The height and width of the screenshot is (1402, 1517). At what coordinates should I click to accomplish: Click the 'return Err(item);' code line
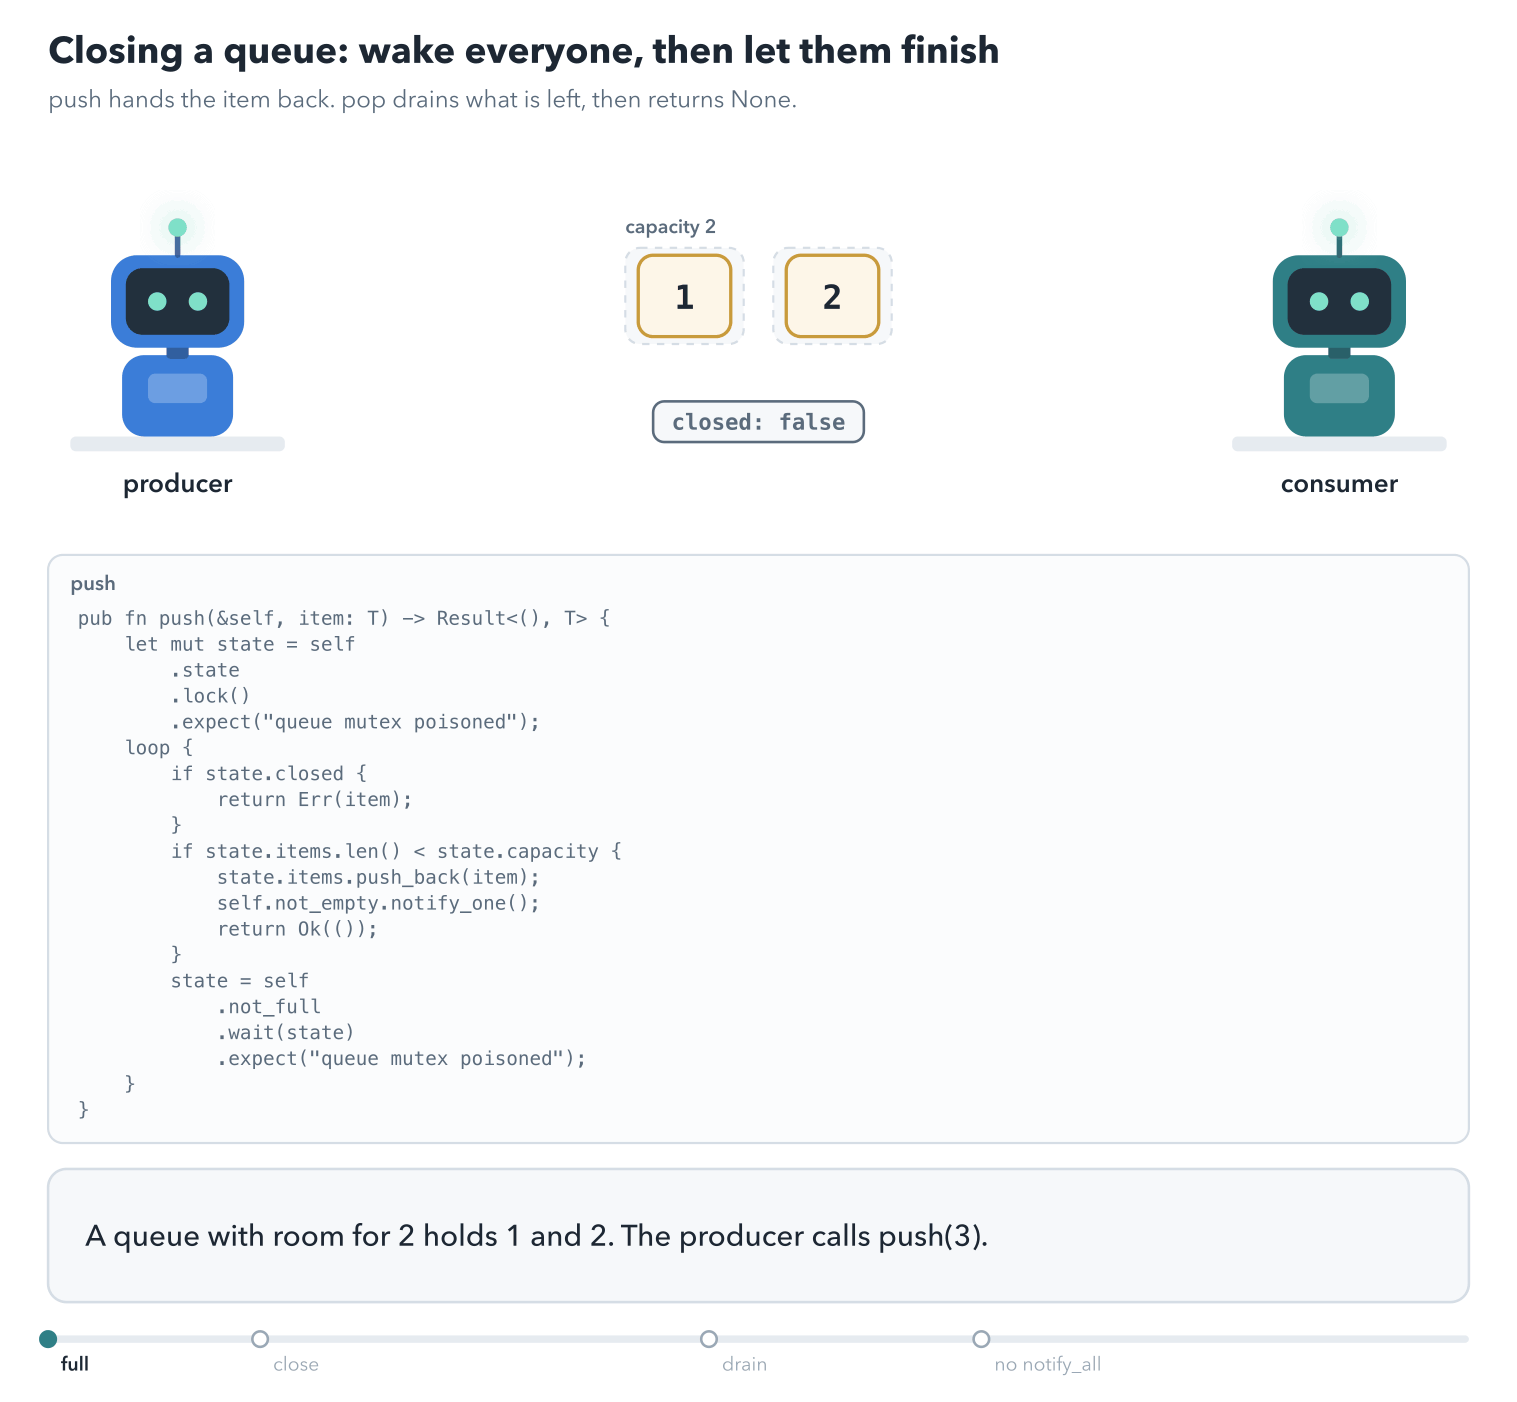(x=315, y=799)
